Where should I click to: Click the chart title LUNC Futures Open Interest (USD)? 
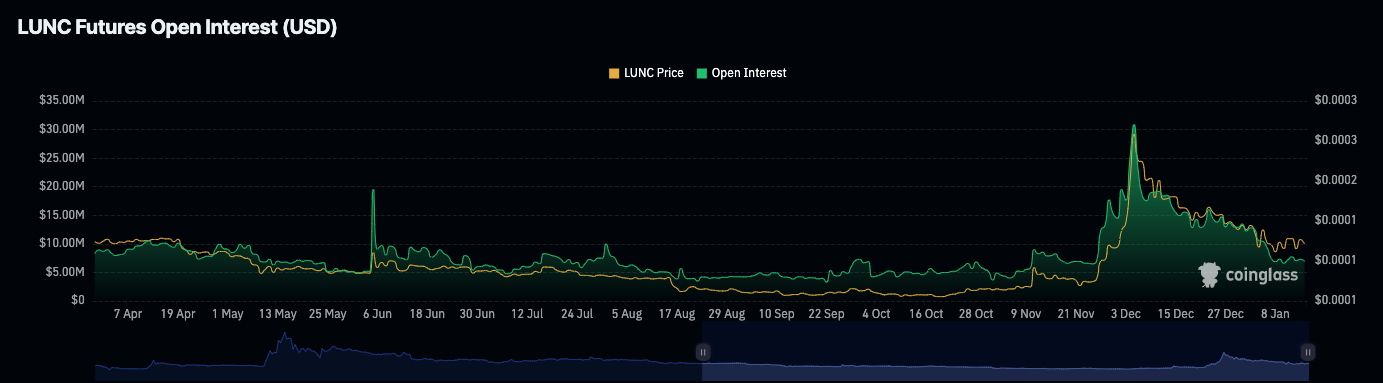click(177, 29)
